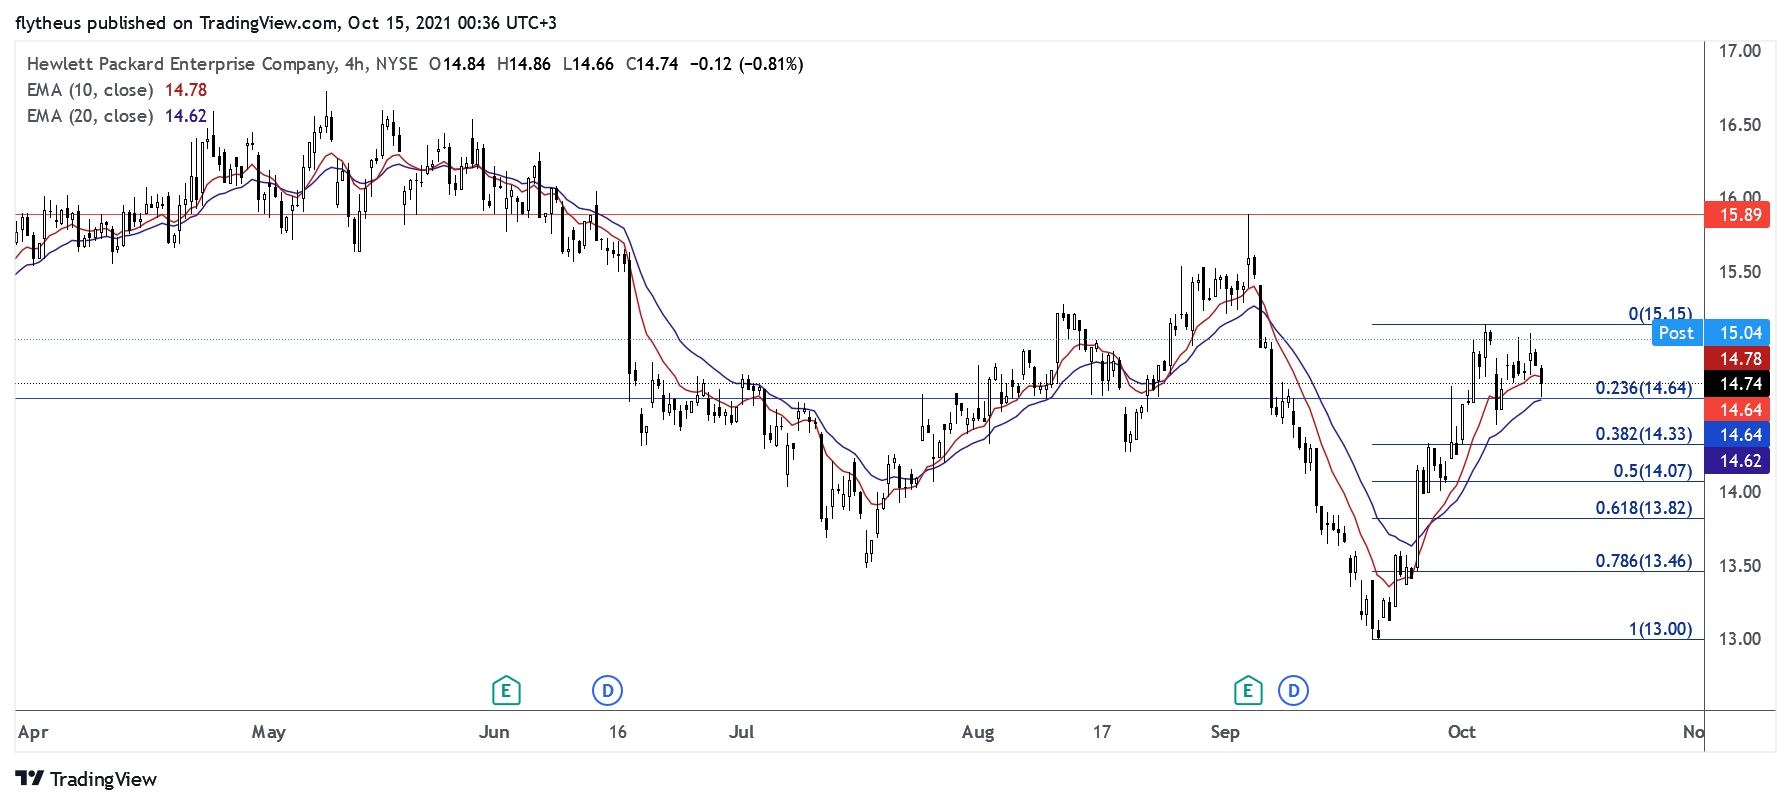The height and width of the screenshot is (805, 1791).
Task: Click the Apr label on time axis
Action: (33, 732)
